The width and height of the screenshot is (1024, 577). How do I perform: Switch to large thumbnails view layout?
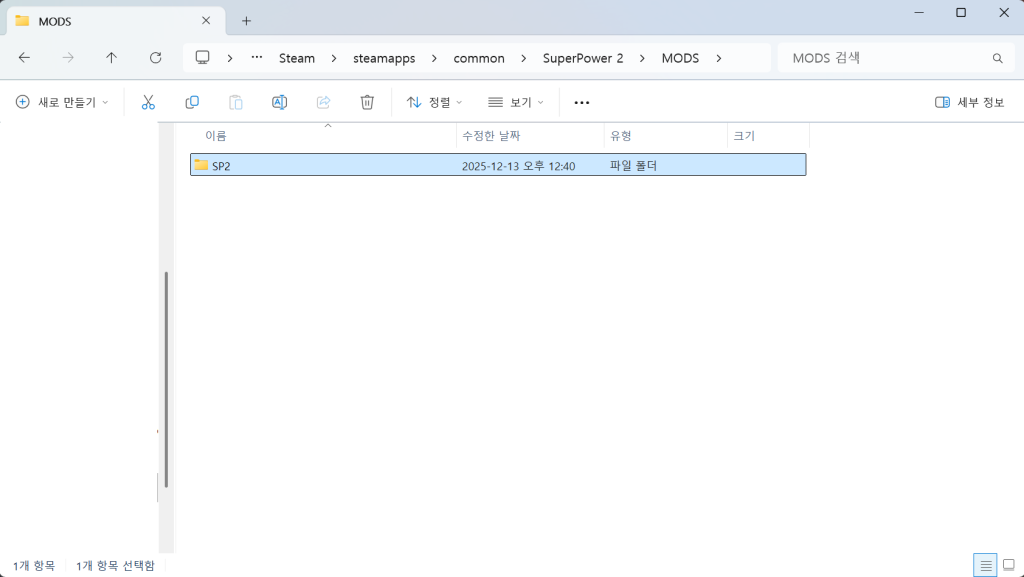1008,565
